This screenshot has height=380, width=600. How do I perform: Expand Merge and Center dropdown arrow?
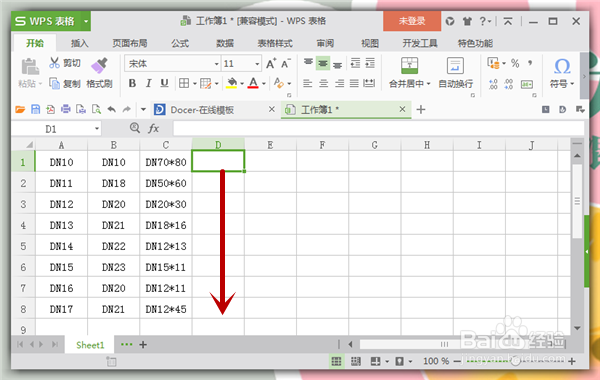pos(428,83)
